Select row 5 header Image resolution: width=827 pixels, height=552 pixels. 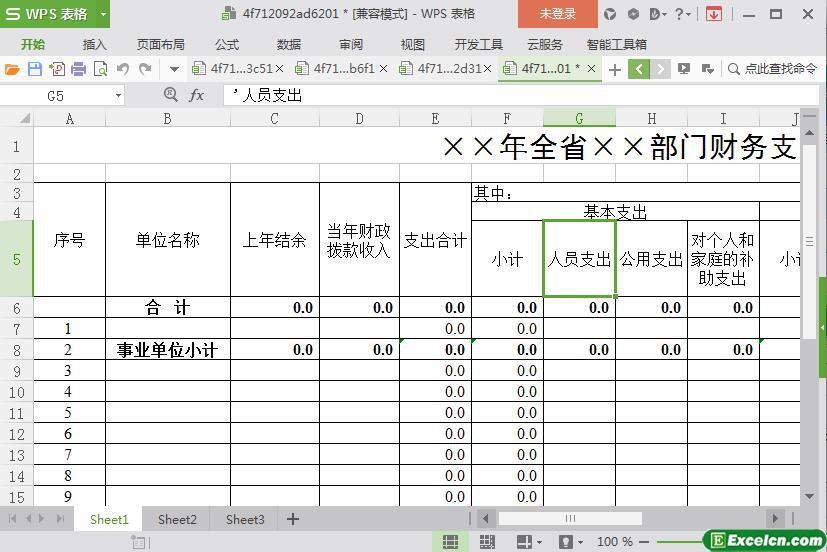point(16,259)
